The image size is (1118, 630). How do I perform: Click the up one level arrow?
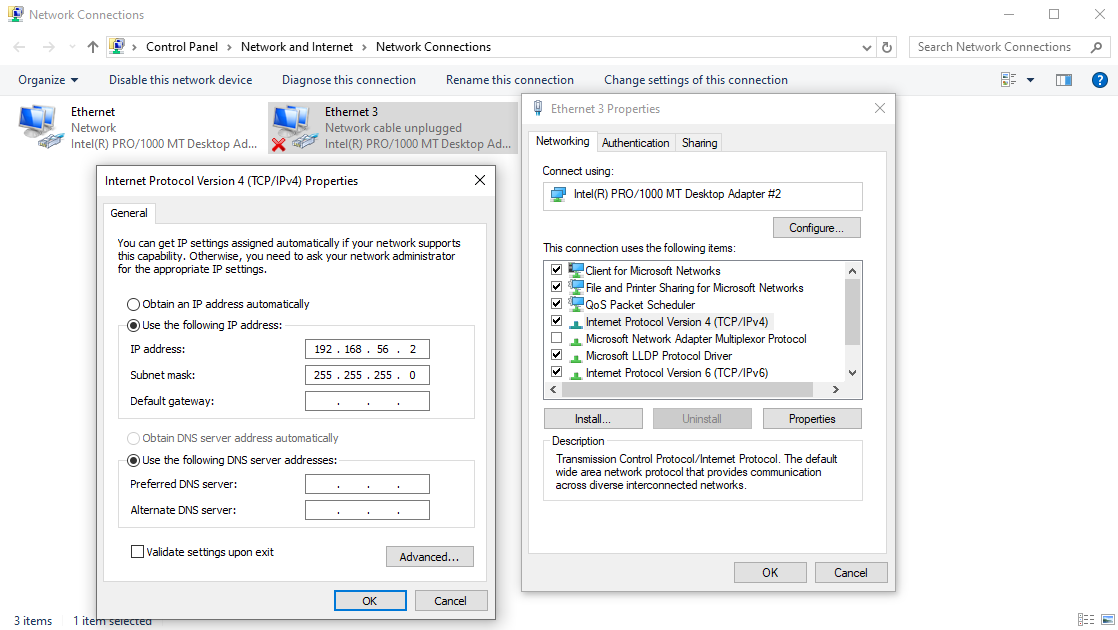[92, 46]
